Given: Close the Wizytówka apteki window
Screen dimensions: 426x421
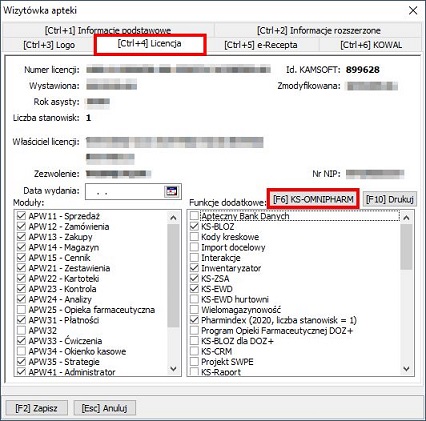Looking at the screenshot, I should click(413, 10).
